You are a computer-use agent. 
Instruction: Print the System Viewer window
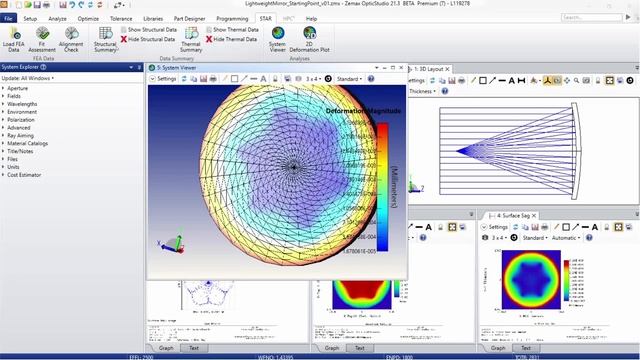point(213,79)
